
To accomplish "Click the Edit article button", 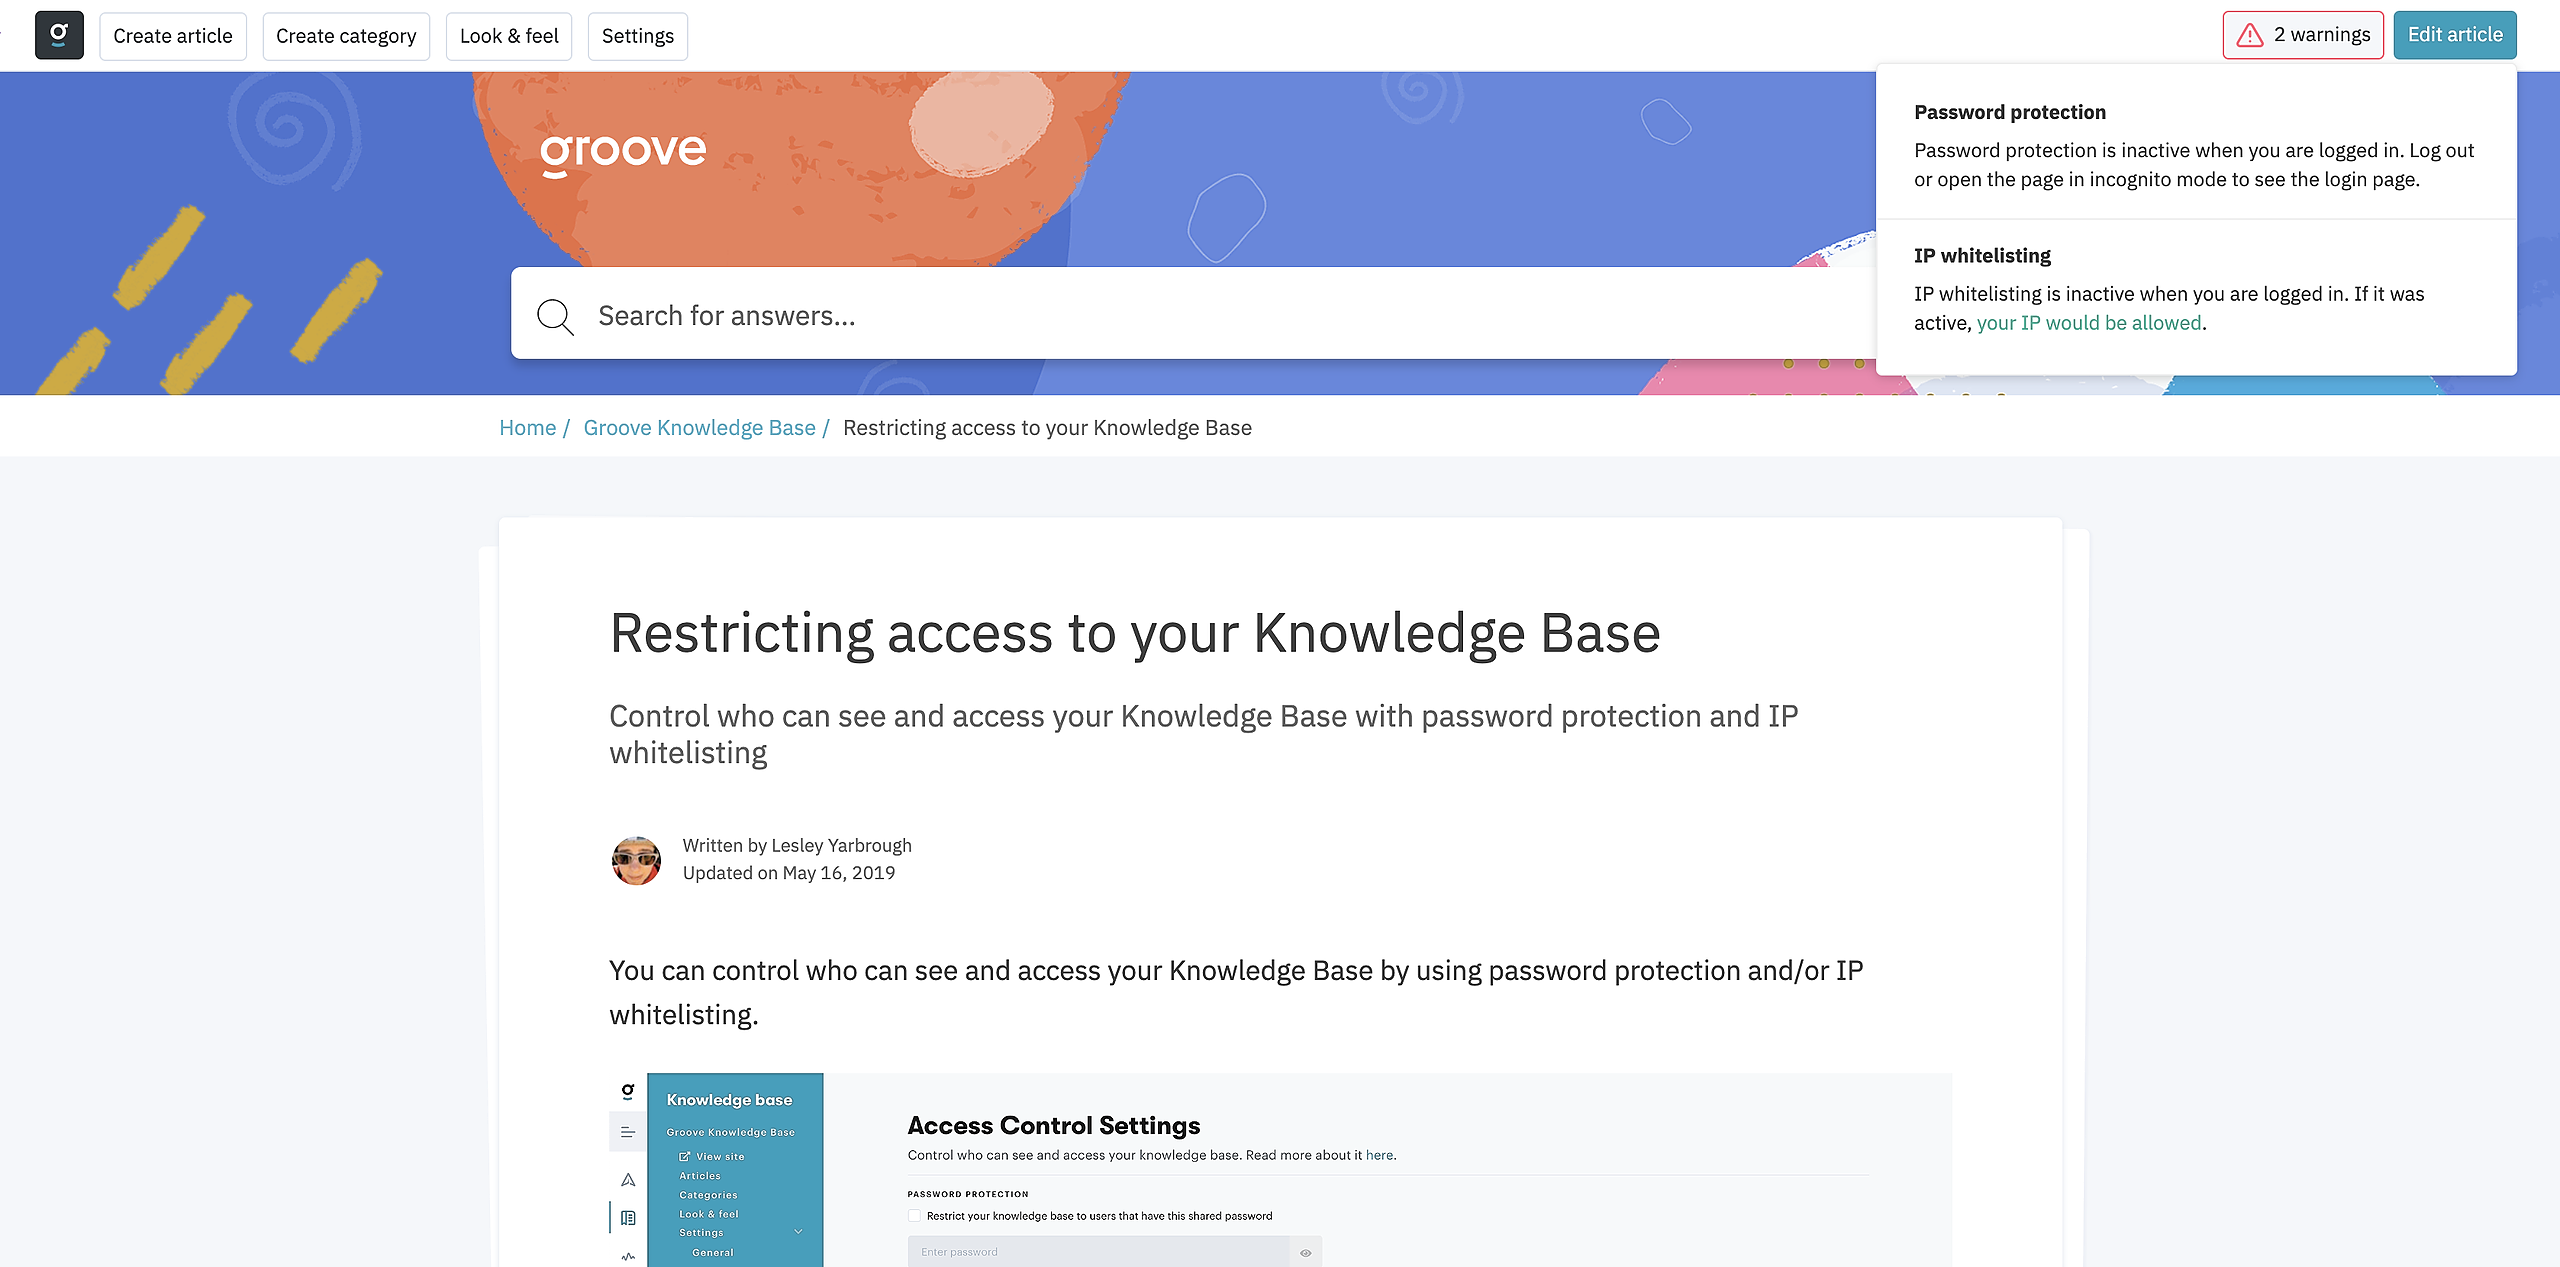I will pyautogui.click(x=2454, y=35).
